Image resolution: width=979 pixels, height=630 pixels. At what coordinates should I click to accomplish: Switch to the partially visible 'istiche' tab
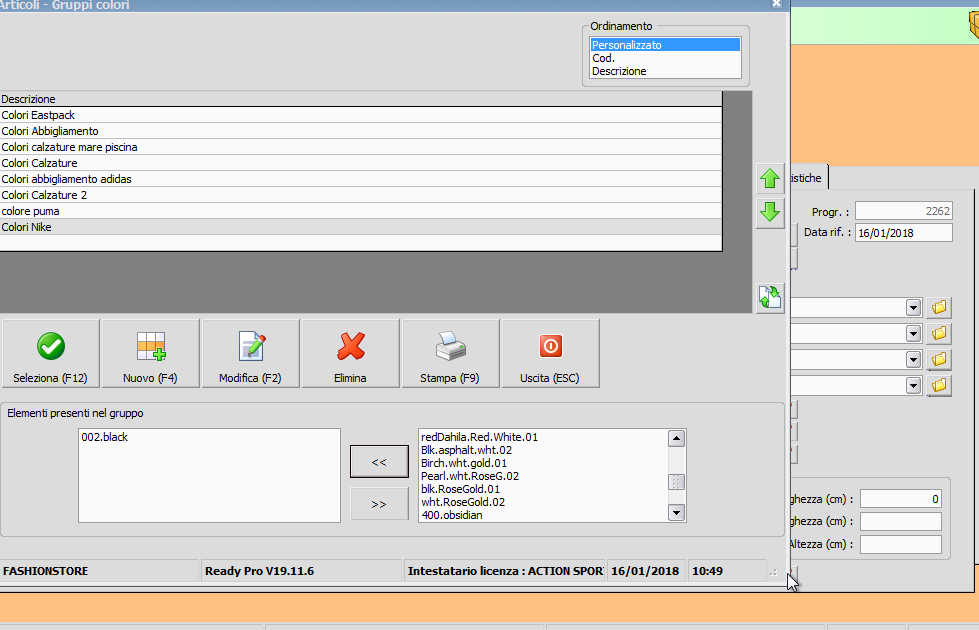pyautogui.click(x=809, y=178)
